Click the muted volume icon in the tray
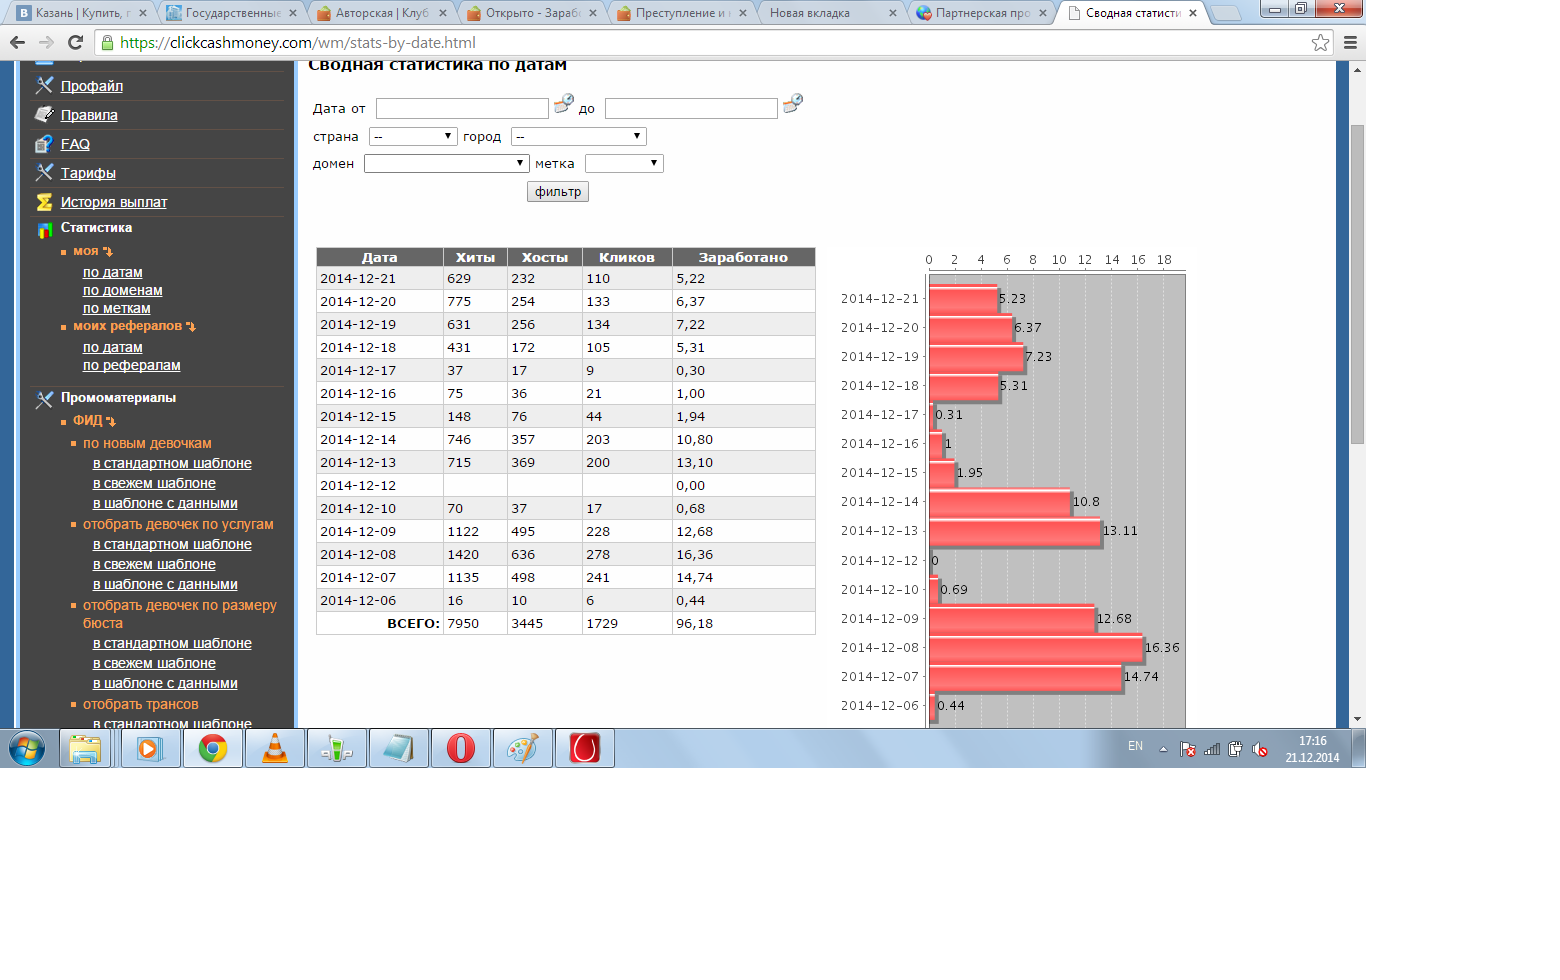The width and height of the screenshot is (1560, 980). pyautogui.click(x=1260, y=749)
